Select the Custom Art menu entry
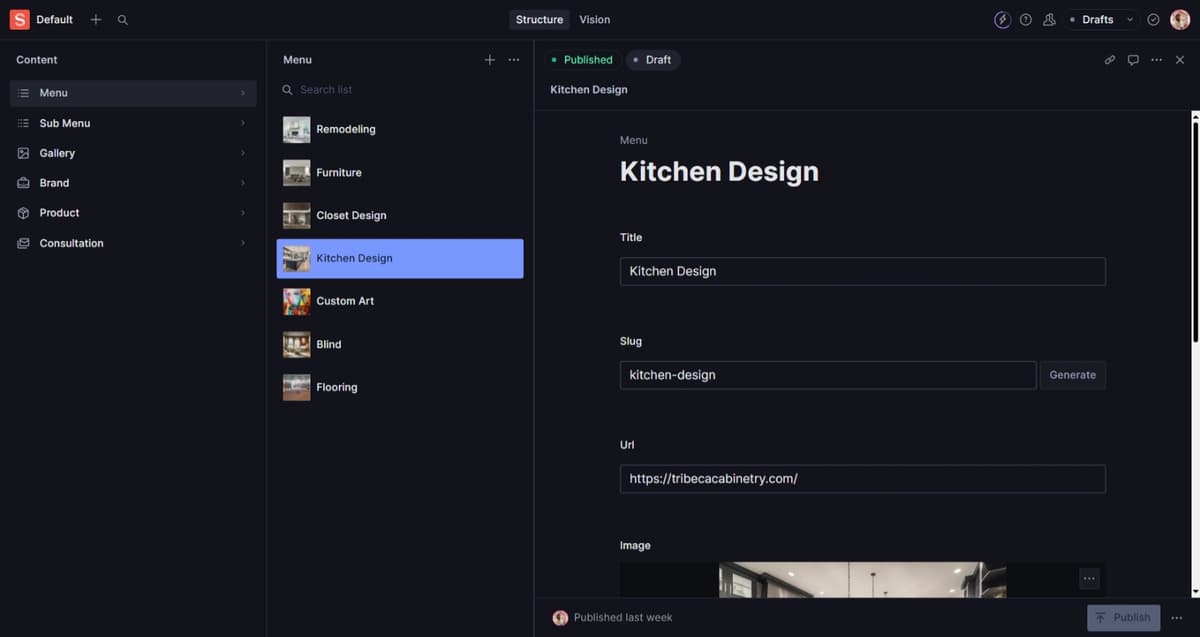The height and width of the screenshot is (637, 1200). tap(345, 300)
